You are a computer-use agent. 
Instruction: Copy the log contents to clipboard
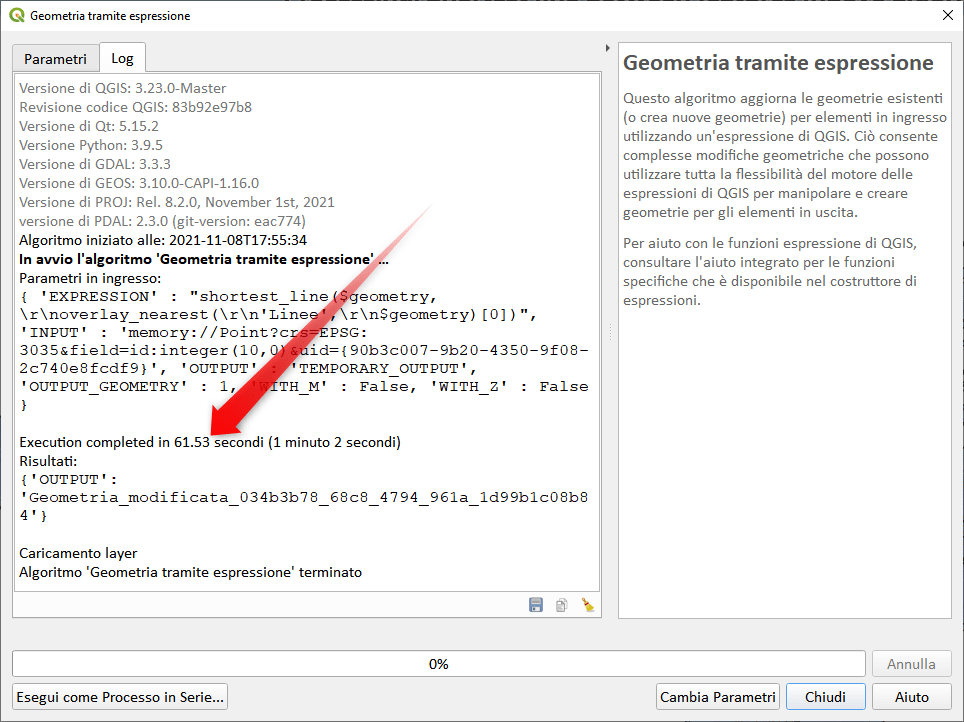coord(562,604)
